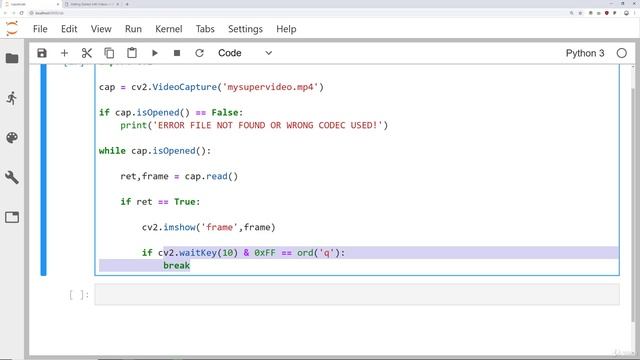
Task: Close the first browser tab
Action: click(x=57, y=4)
